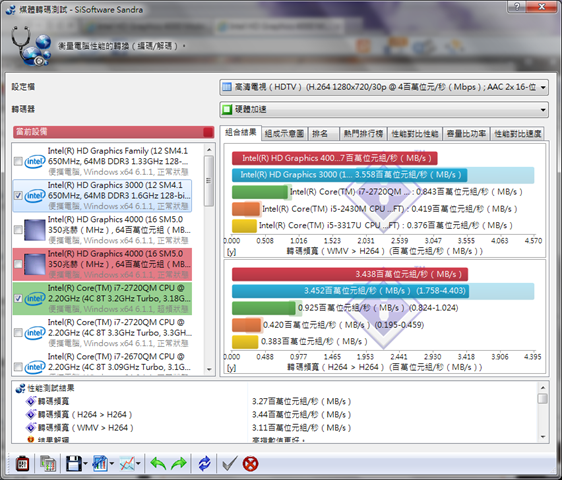The image size is (562, 480).
Task: Check the Intel HD Graphics Family checkbox
Action: click(18, 161)
